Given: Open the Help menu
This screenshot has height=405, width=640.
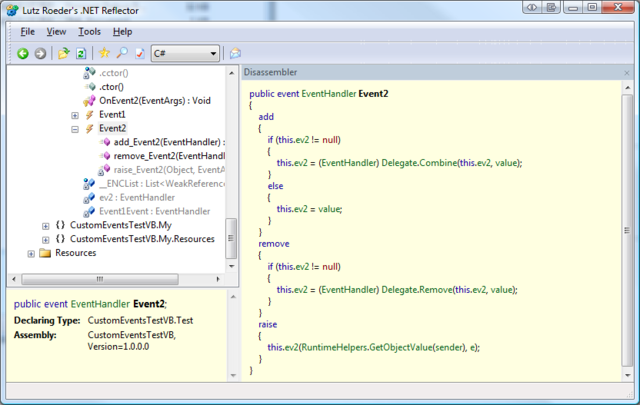Looking at the screenshot, I should tap(122, 32).
